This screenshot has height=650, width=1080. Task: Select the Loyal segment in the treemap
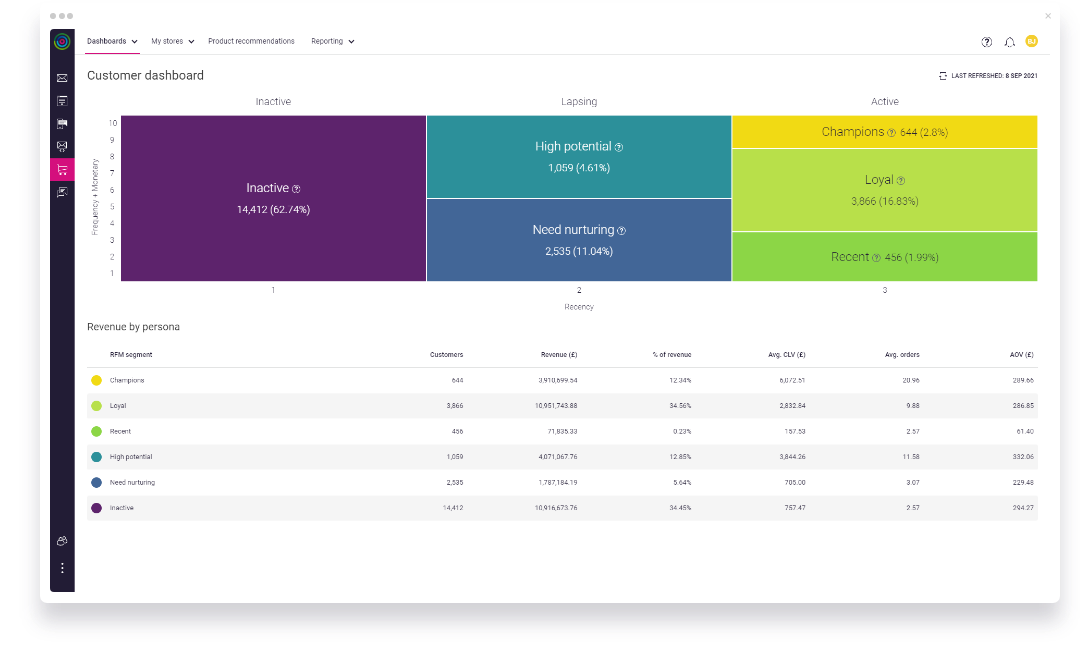point(884,190)
